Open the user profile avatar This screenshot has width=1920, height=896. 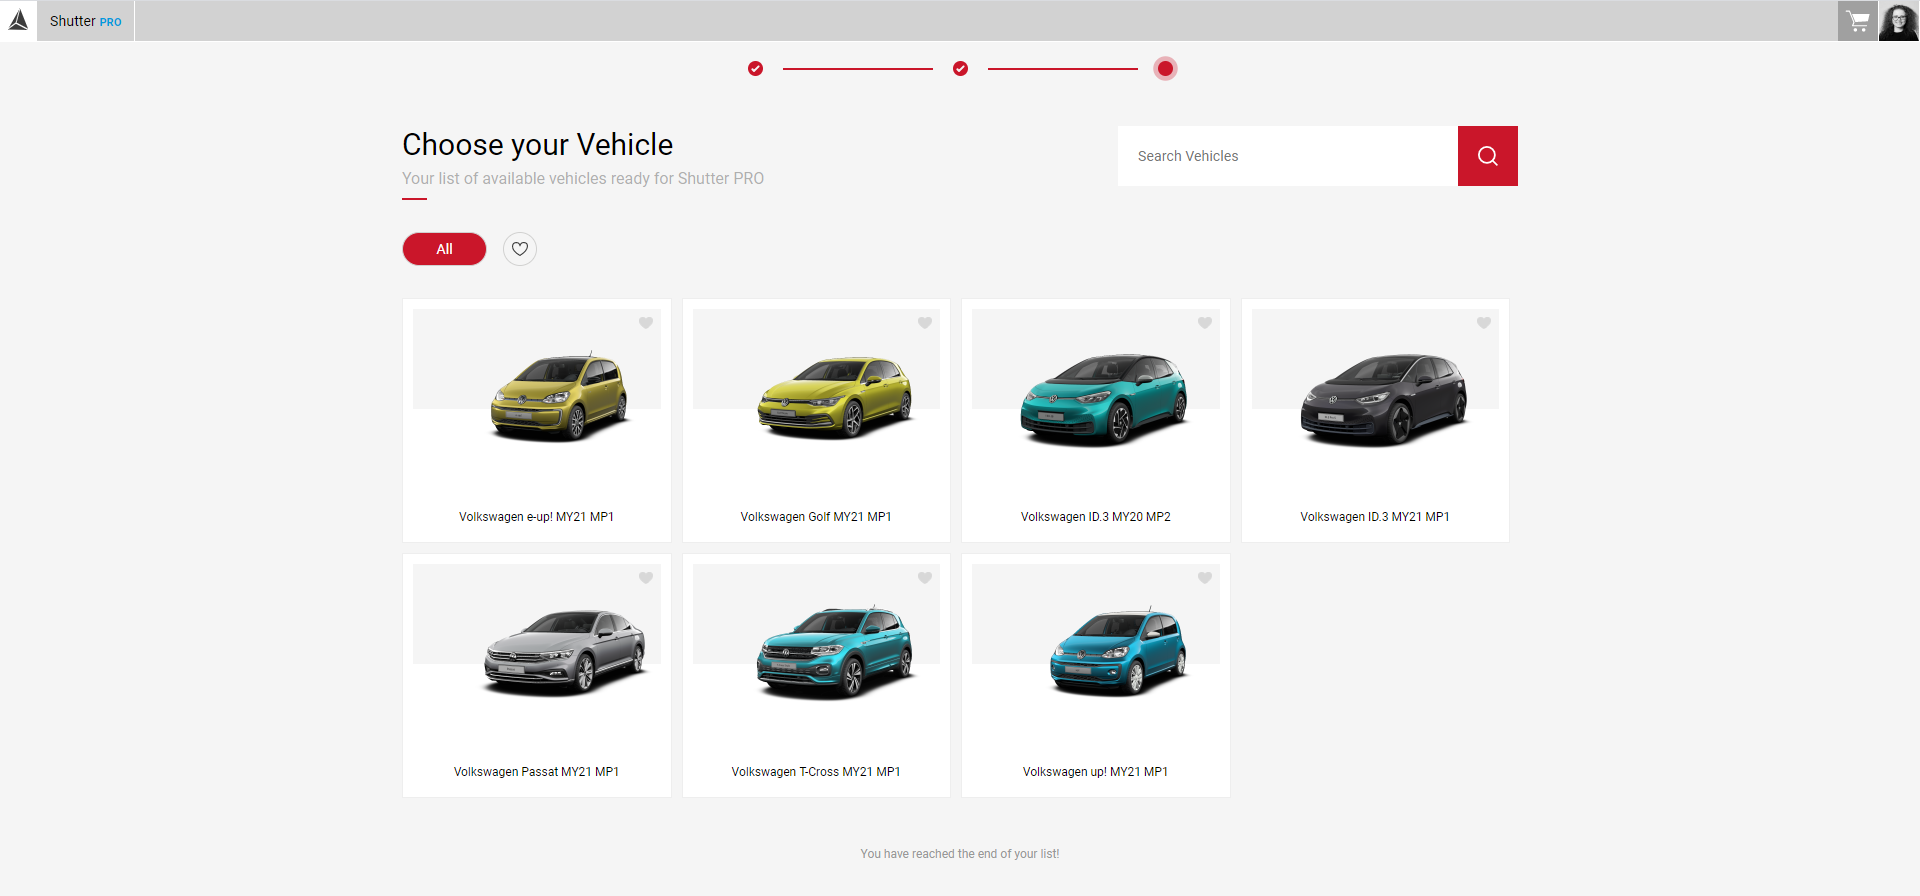(1898, 21)
